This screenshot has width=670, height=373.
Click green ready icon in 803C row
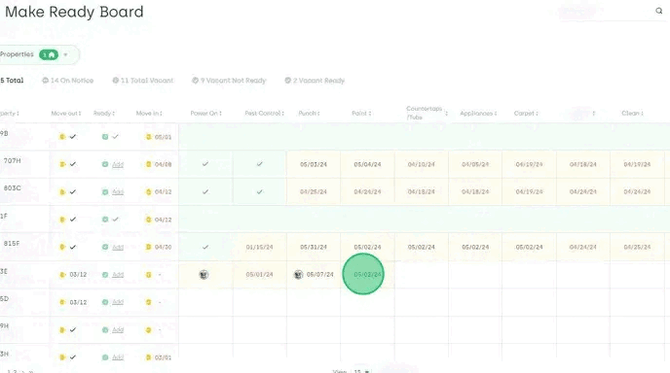105,192
